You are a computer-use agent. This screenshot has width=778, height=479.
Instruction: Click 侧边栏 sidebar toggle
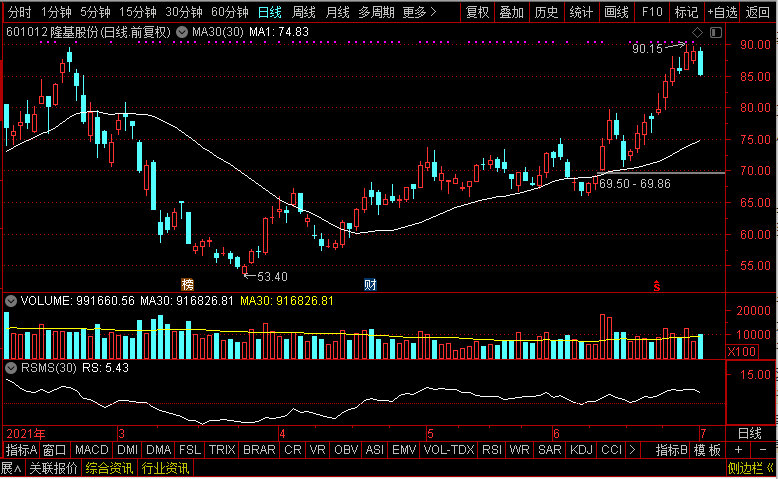coord(750,468)
